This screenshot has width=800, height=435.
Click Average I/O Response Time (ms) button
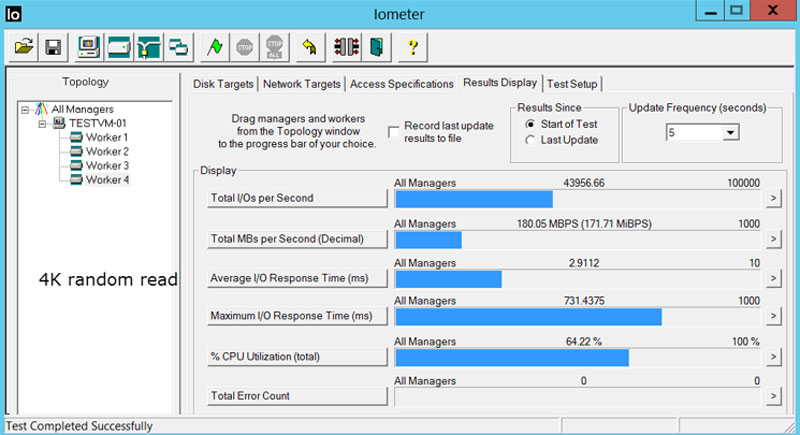[x=297, y=278]
